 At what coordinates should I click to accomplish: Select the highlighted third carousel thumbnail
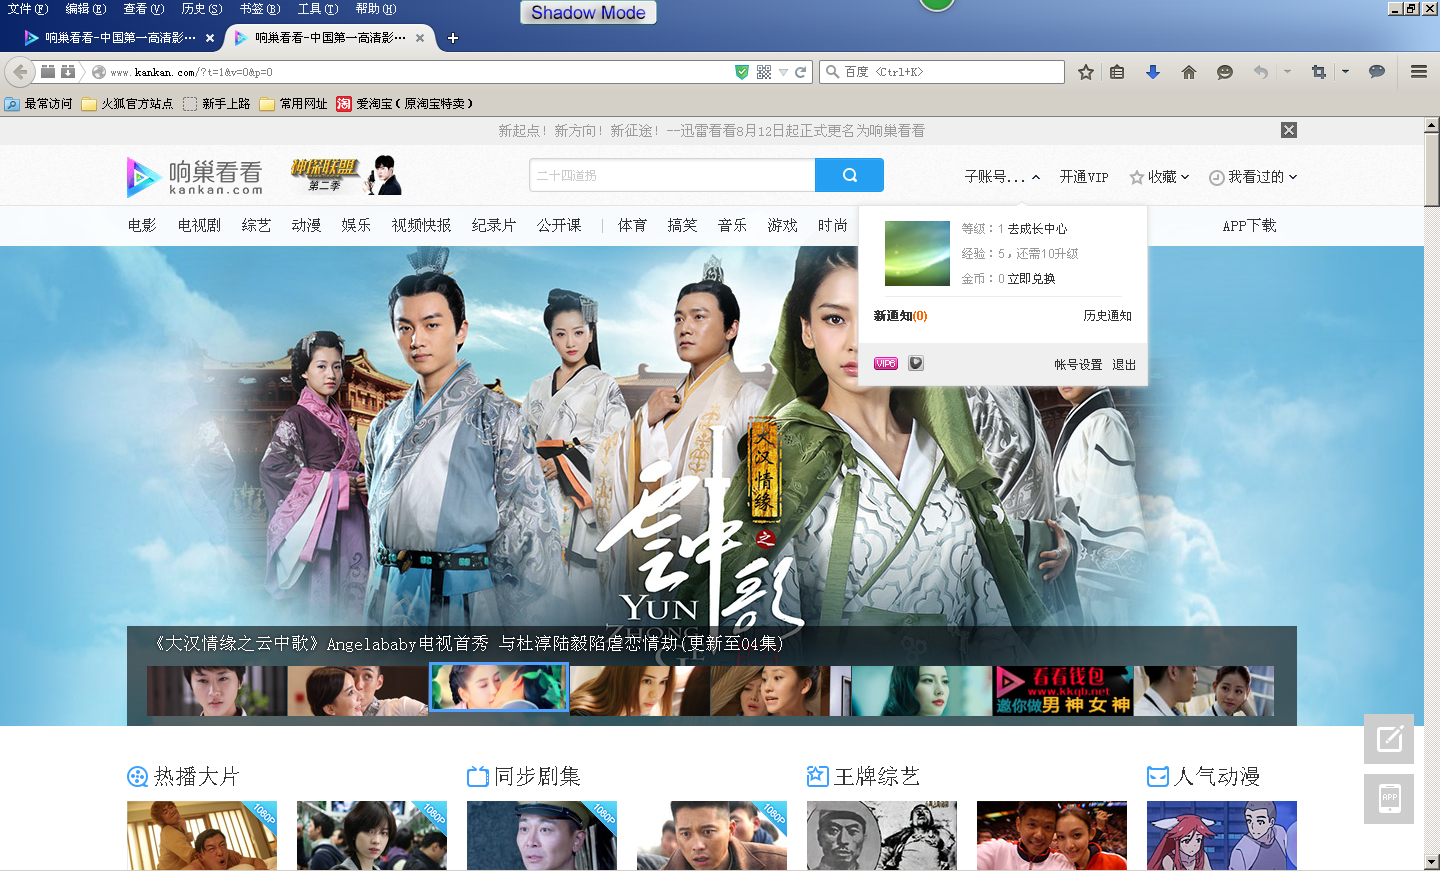point(499,687)
